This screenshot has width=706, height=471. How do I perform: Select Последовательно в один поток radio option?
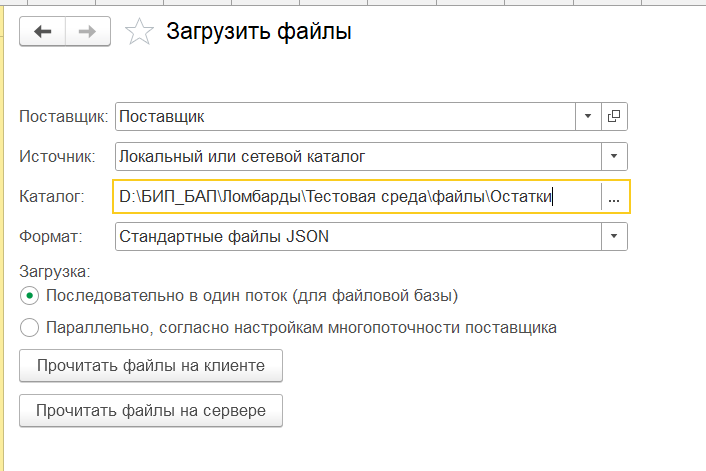coord(29,296)
